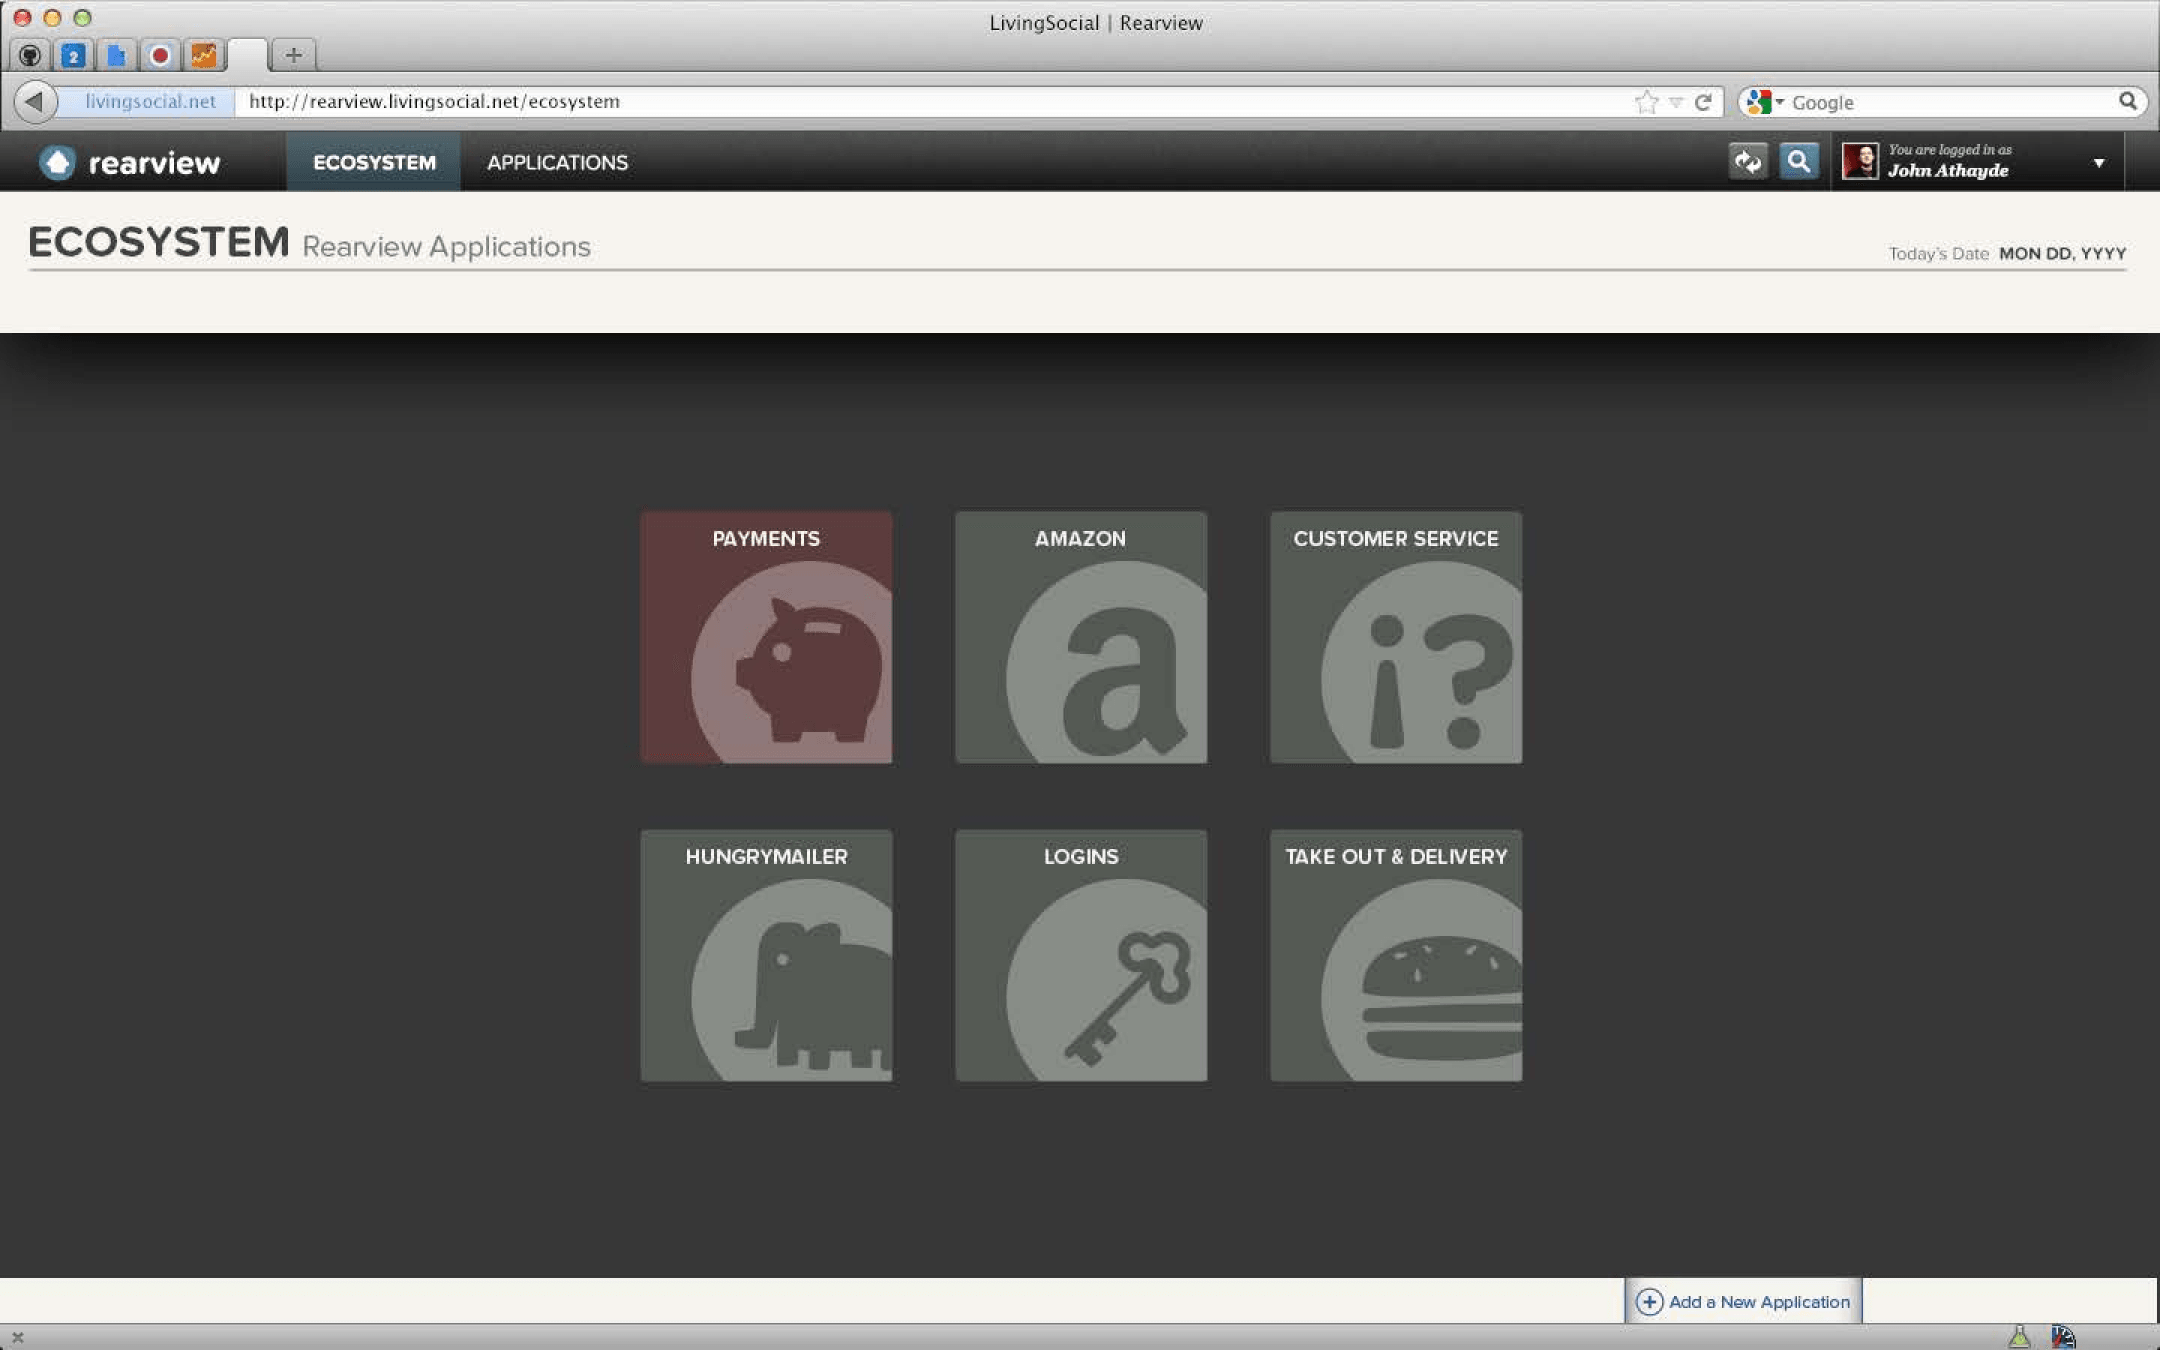Expand the logged-in user dropdown arrow

(2099, 163)
